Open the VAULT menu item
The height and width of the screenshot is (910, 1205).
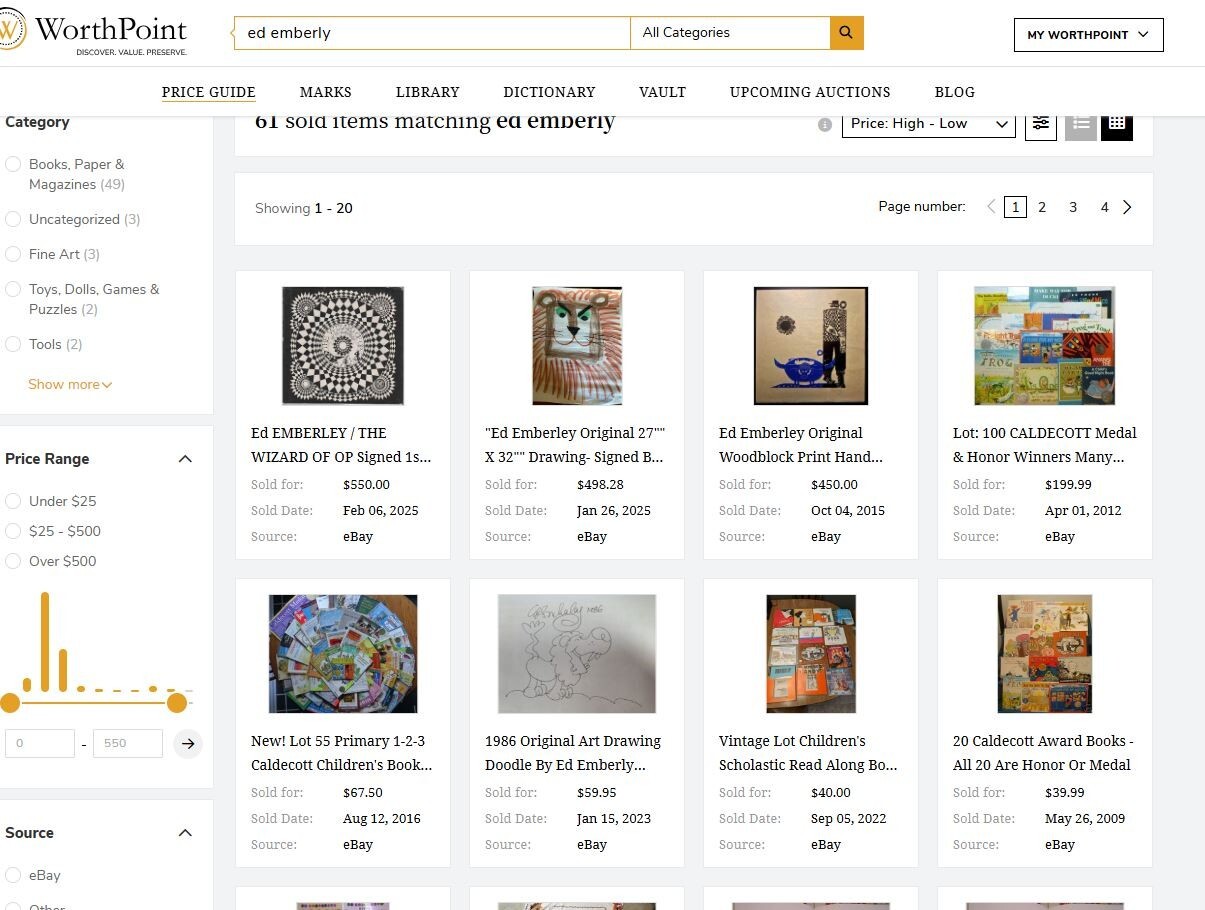tap(663, 92)
